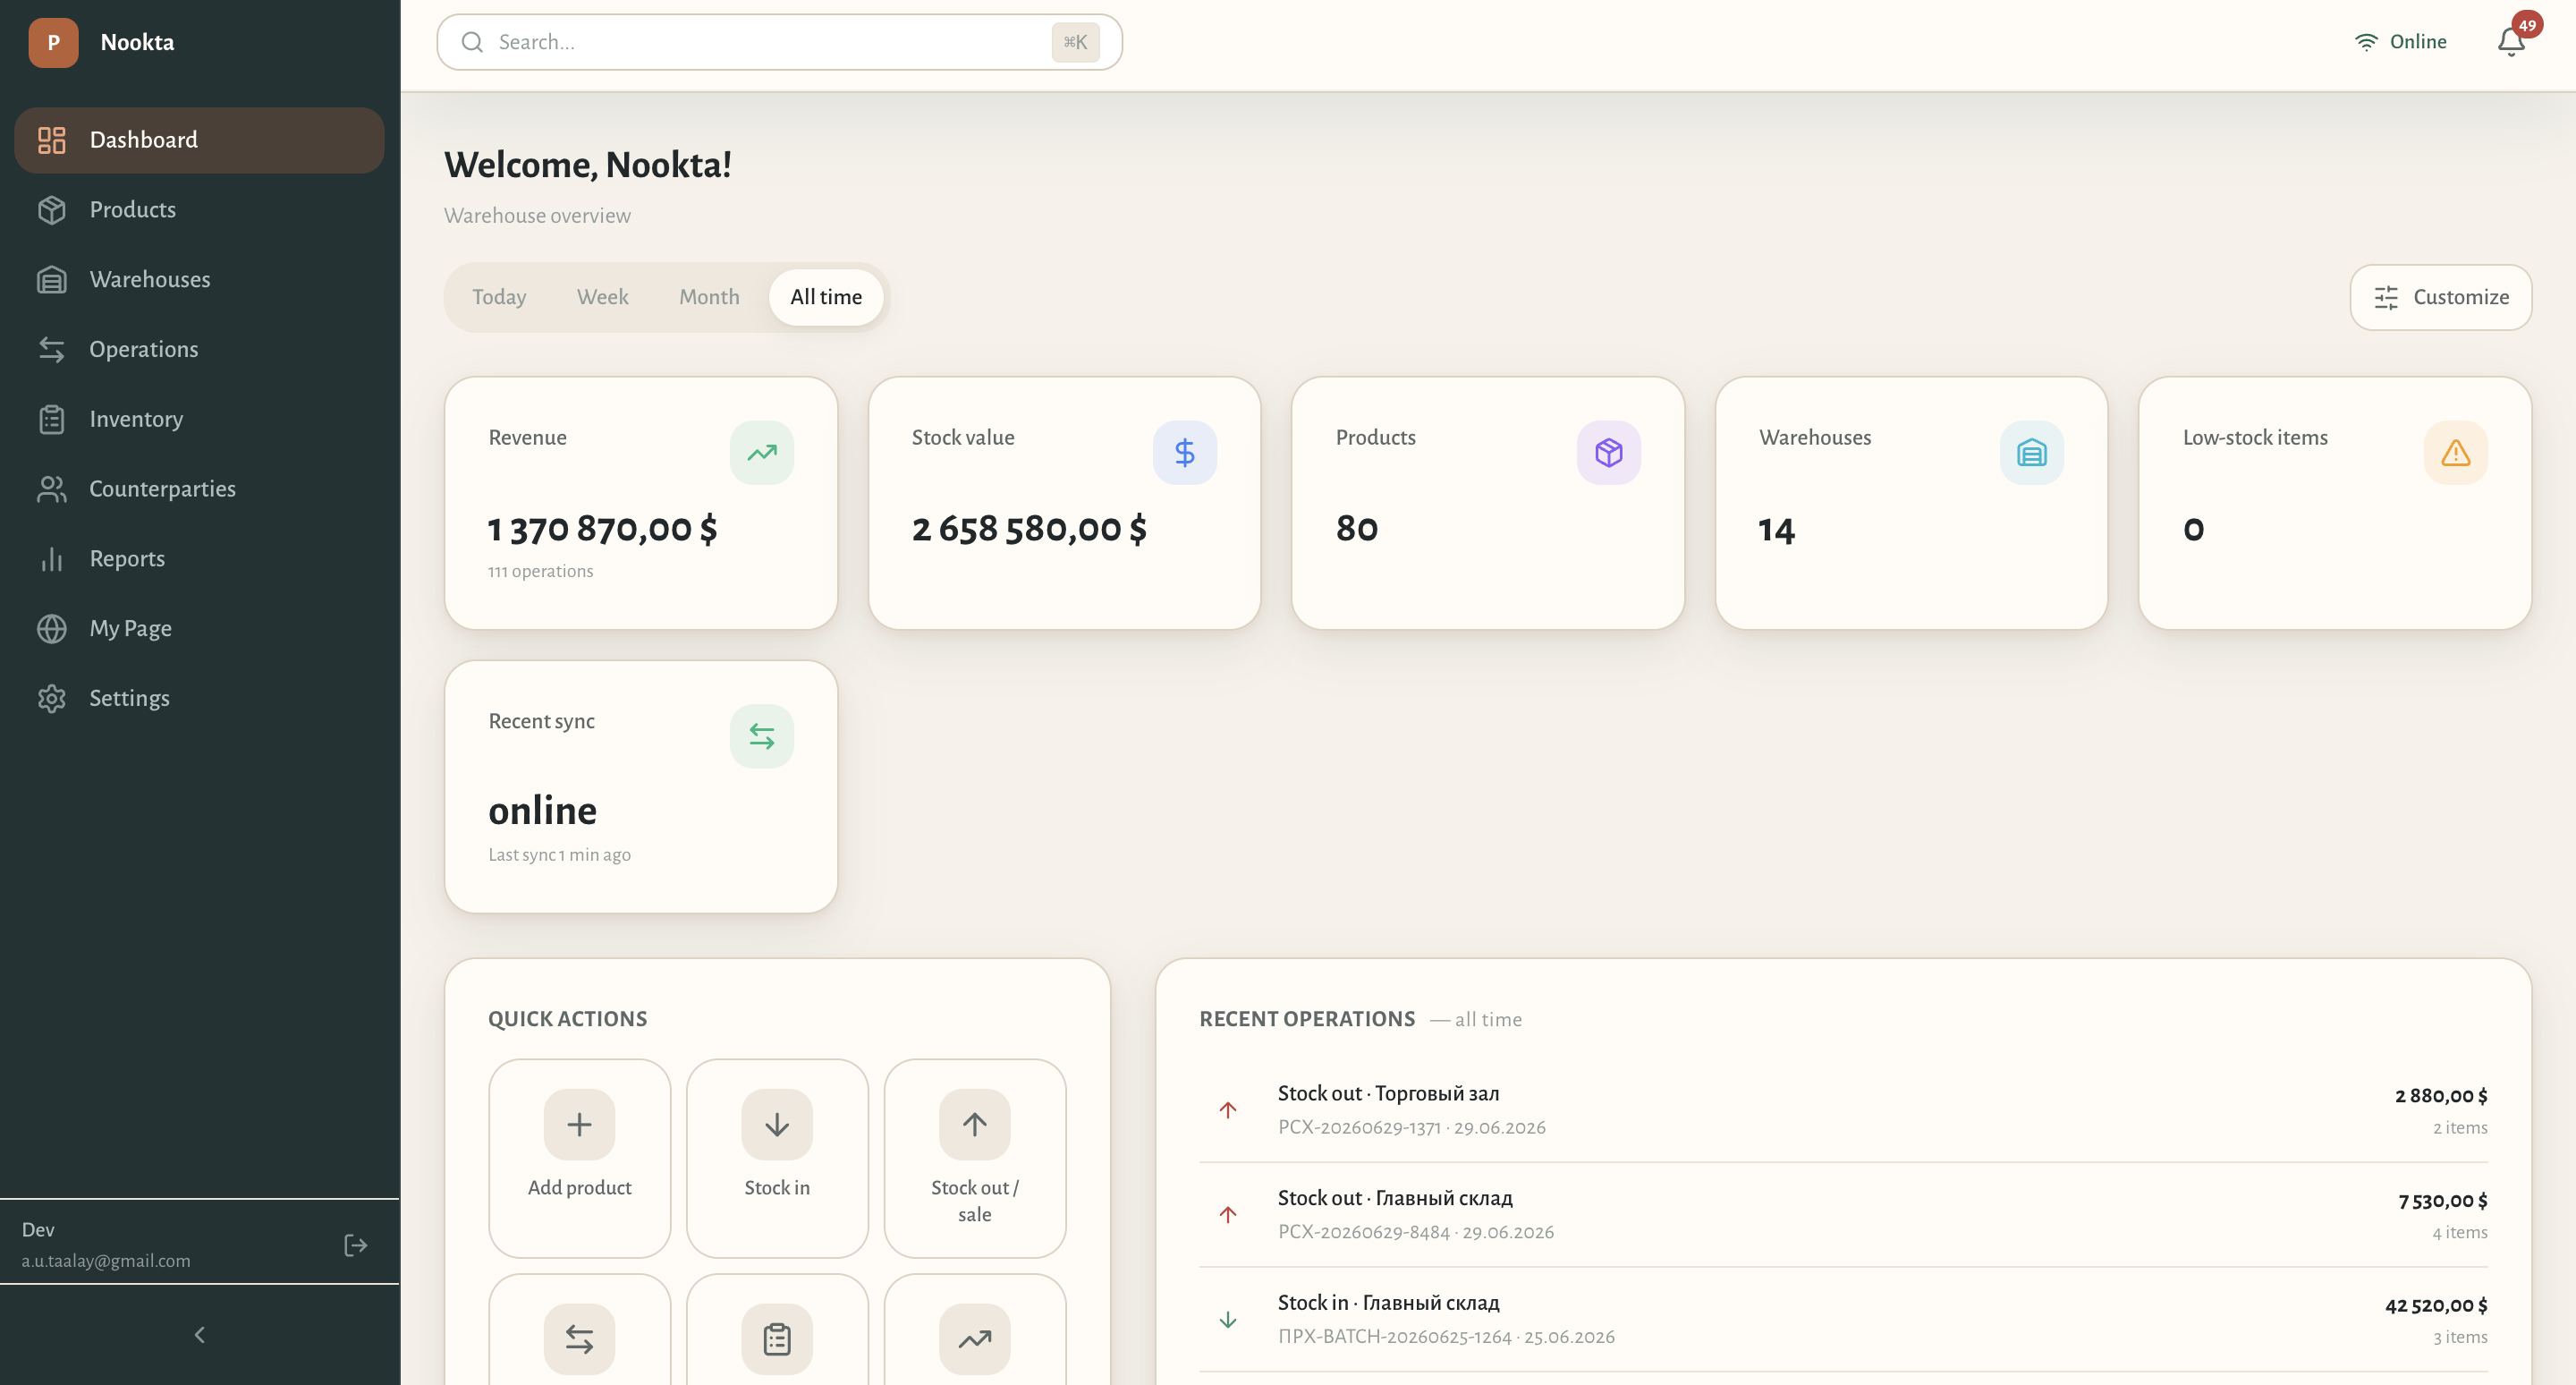The height and width of the screenshot is (1385, 2576).
Task: Click the search magnifier icon
Action: [x=472, y=42]
